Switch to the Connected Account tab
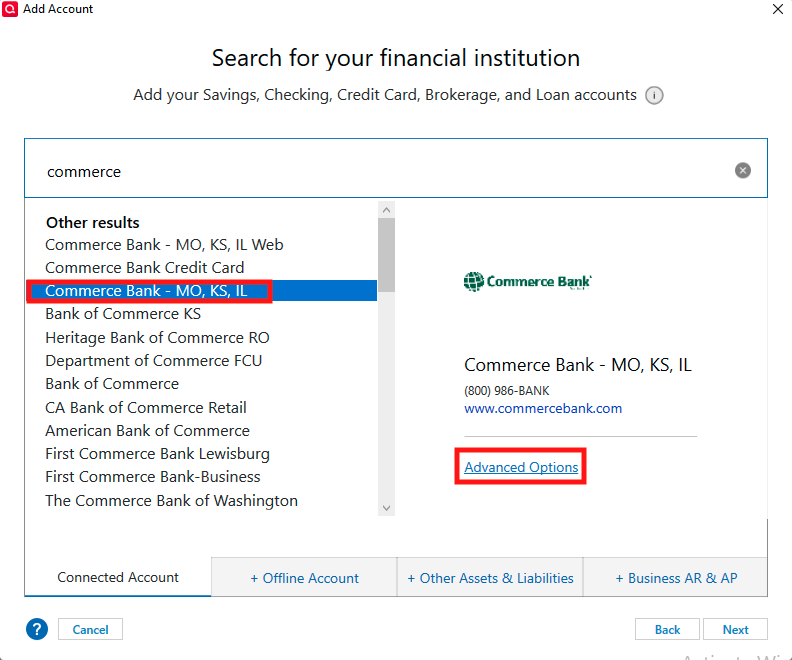 [x=118, y=577]
